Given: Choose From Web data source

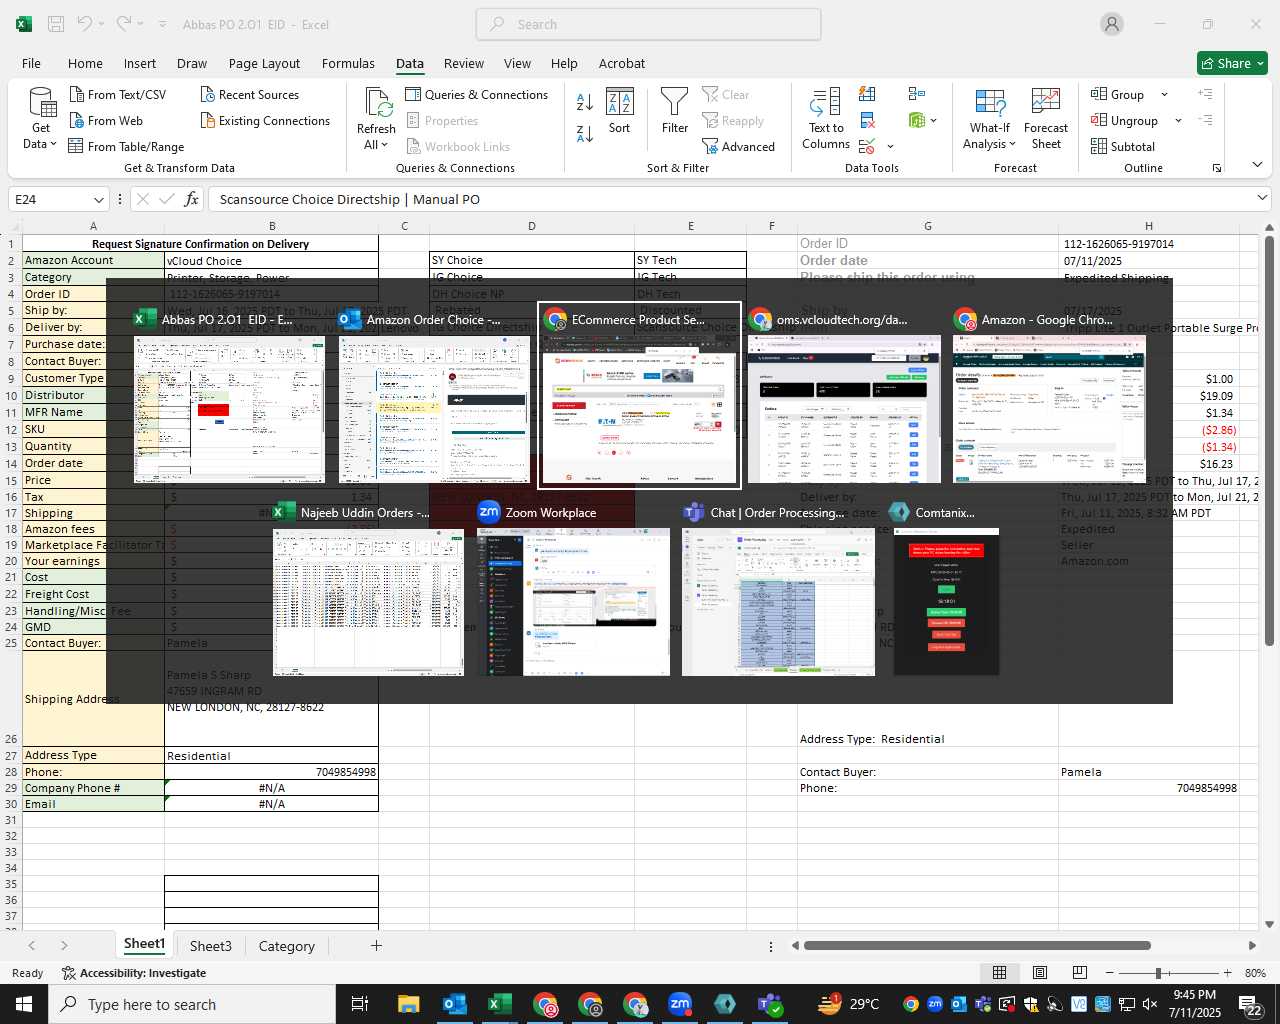Looking at the screenshot, I should [106, 120].
